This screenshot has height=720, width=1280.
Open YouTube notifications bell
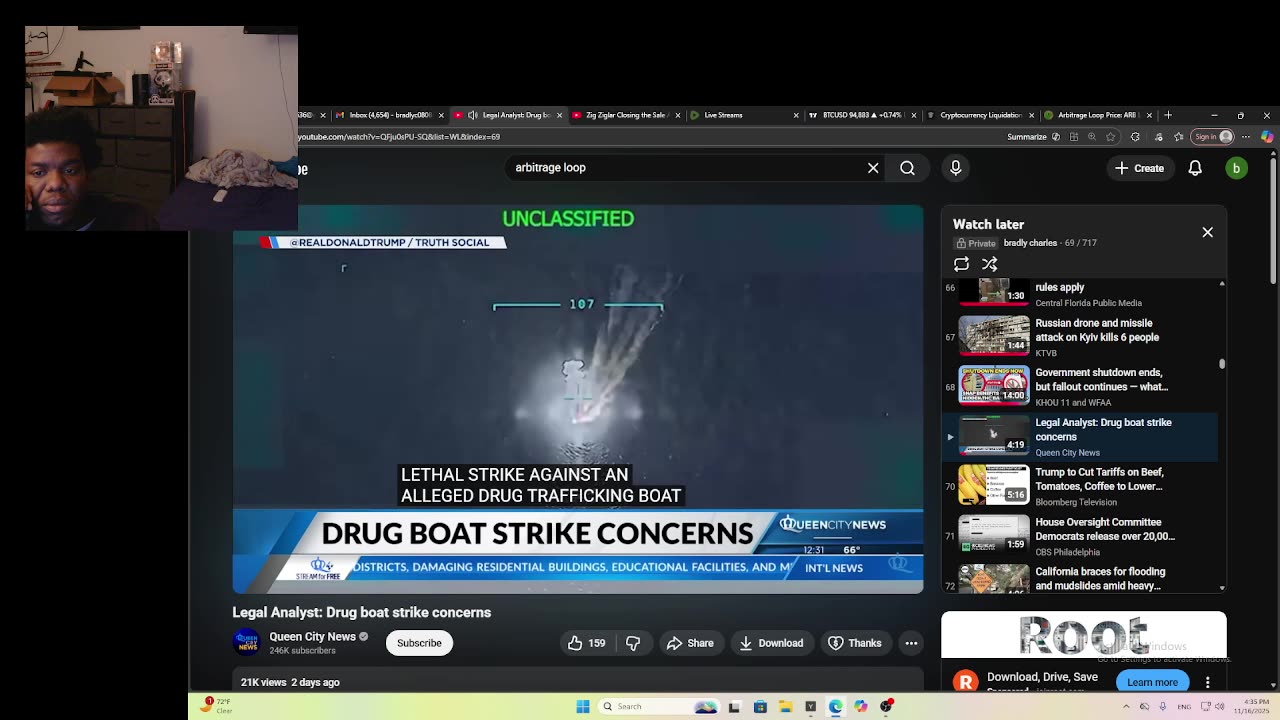coord(1195,168)
